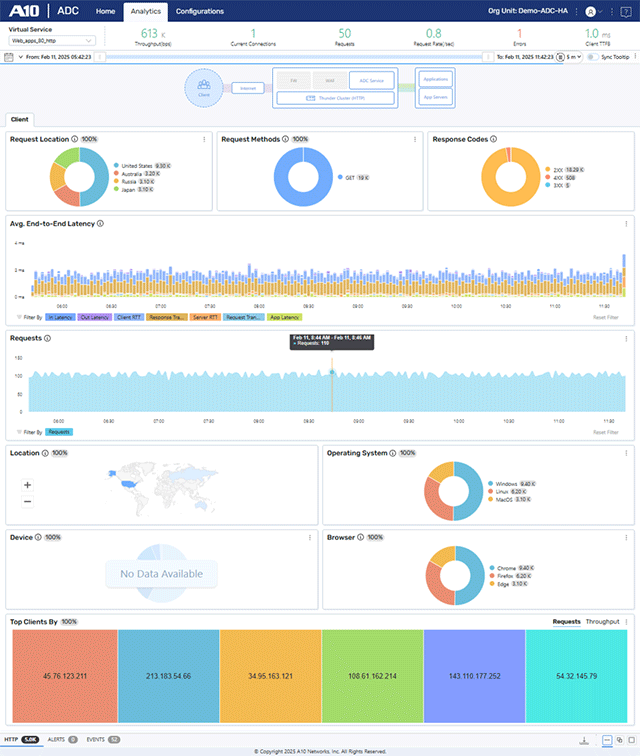The width and height of the screenshot is (640, 756).
Task: Click the calendar icon beside From date
Action: point(8,58)
